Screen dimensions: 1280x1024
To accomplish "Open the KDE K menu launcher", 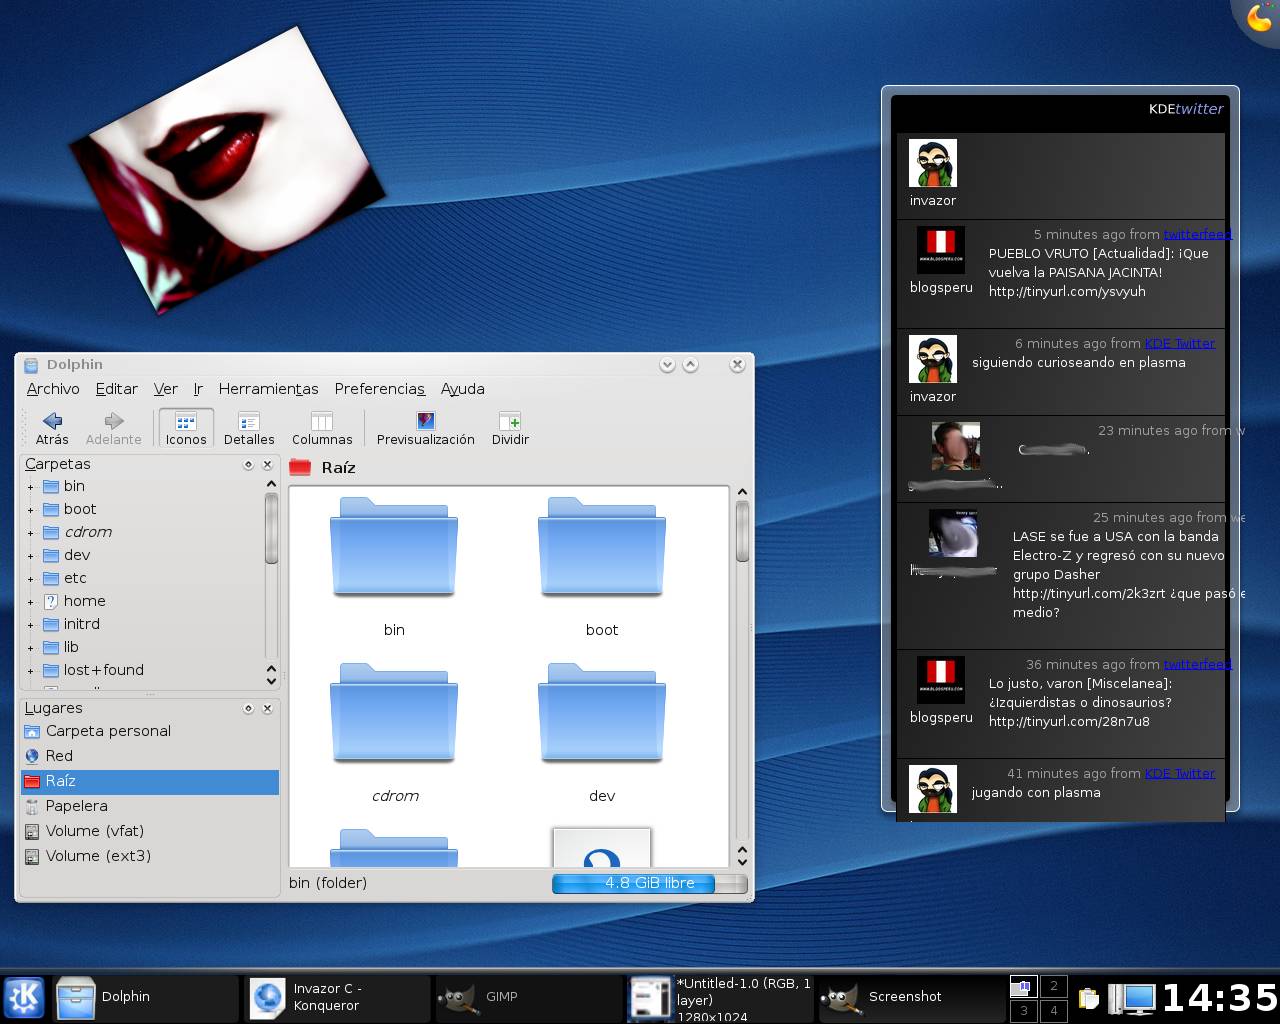I will 24,997.
